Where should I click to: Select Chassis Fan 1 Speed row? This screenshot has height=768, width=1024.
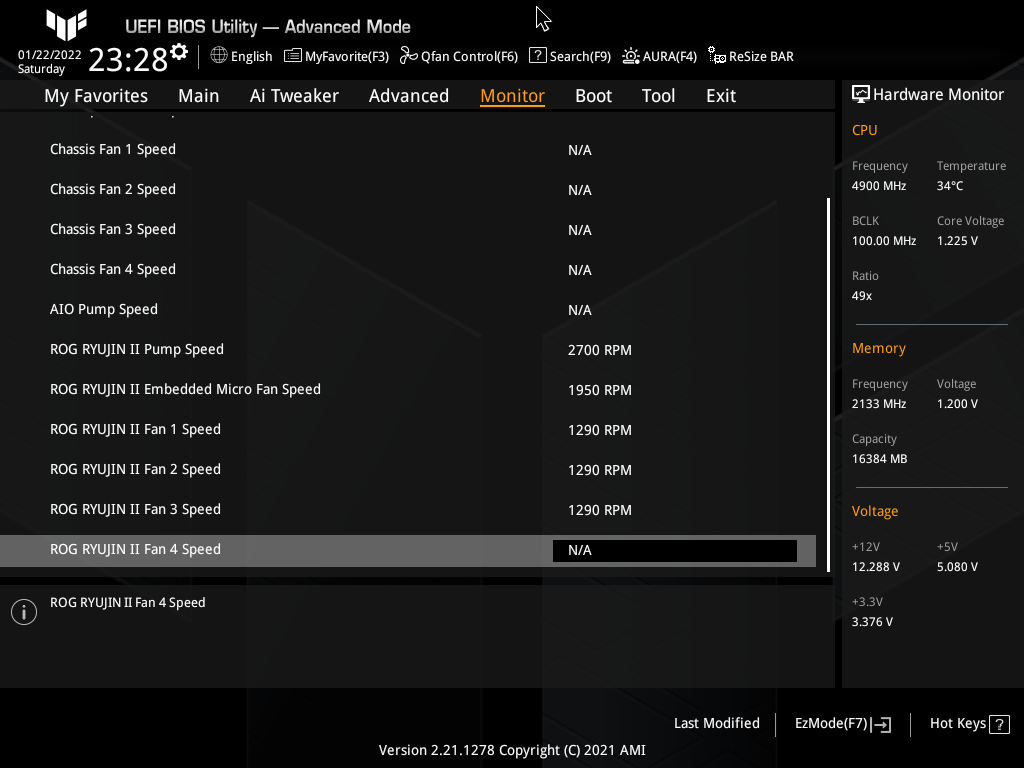[408, 150]
